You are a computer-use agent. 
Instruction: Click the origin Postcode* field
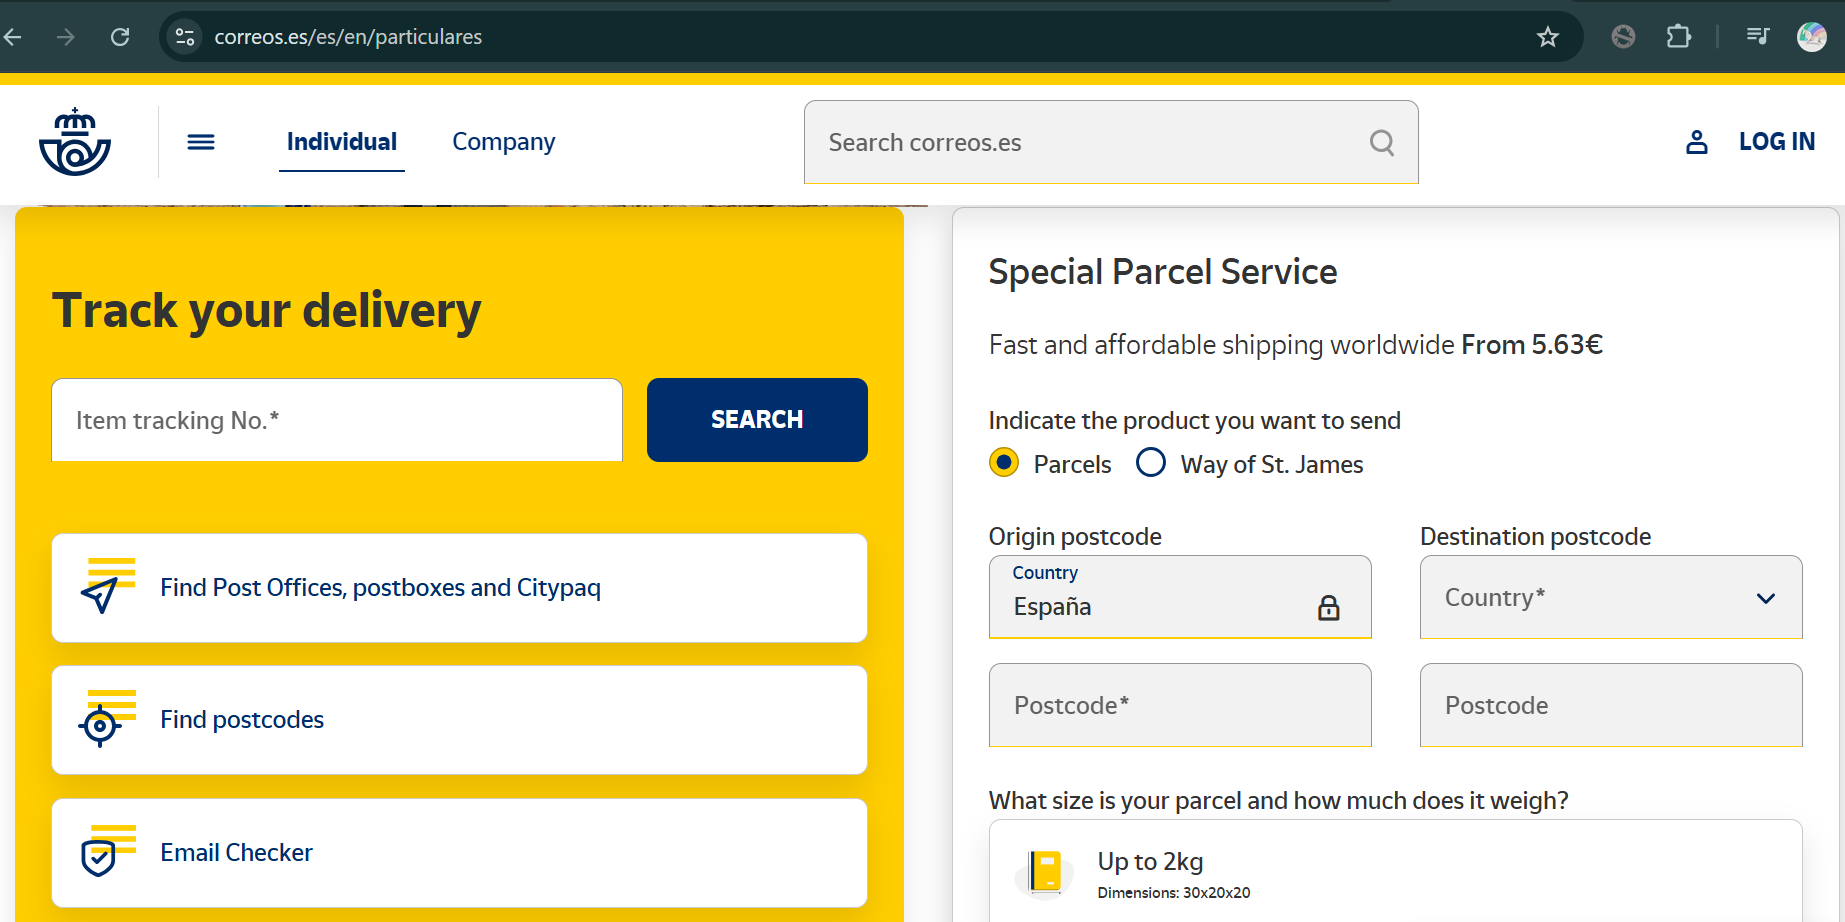pos(1180,705)
